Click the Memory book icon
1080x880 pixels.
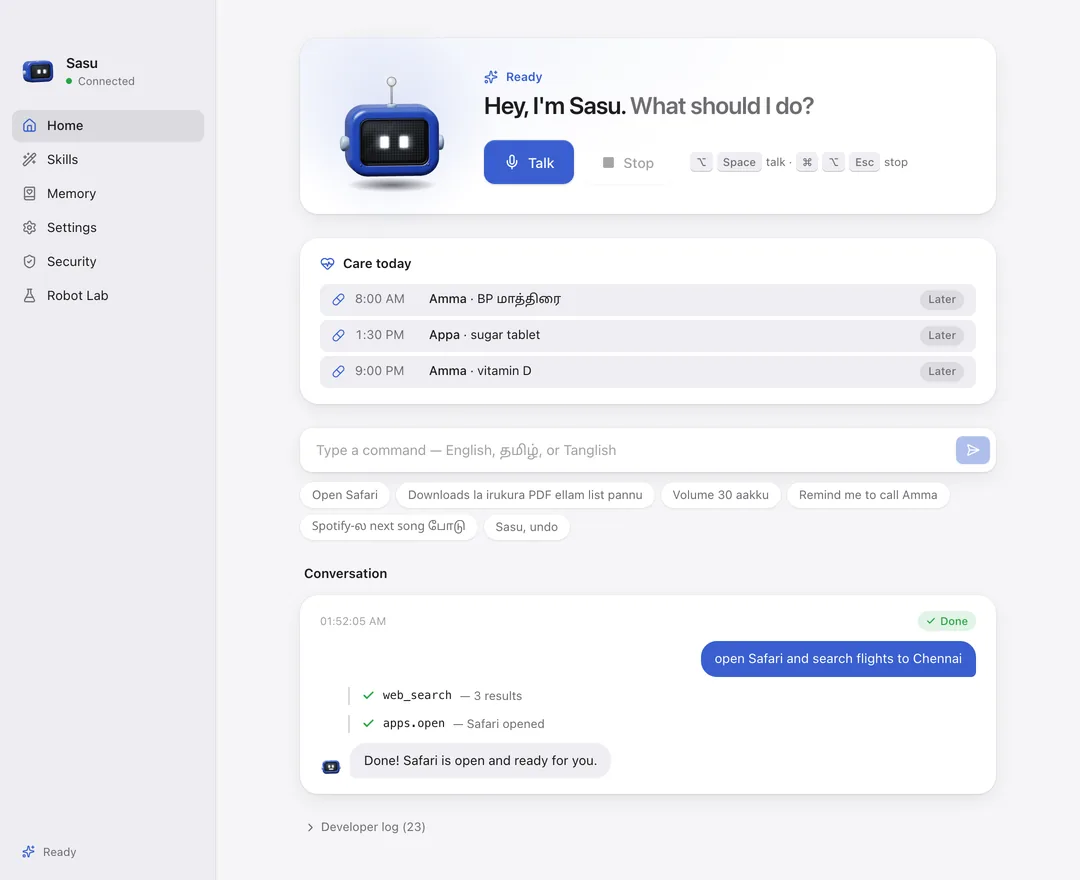tap(30, 193)
